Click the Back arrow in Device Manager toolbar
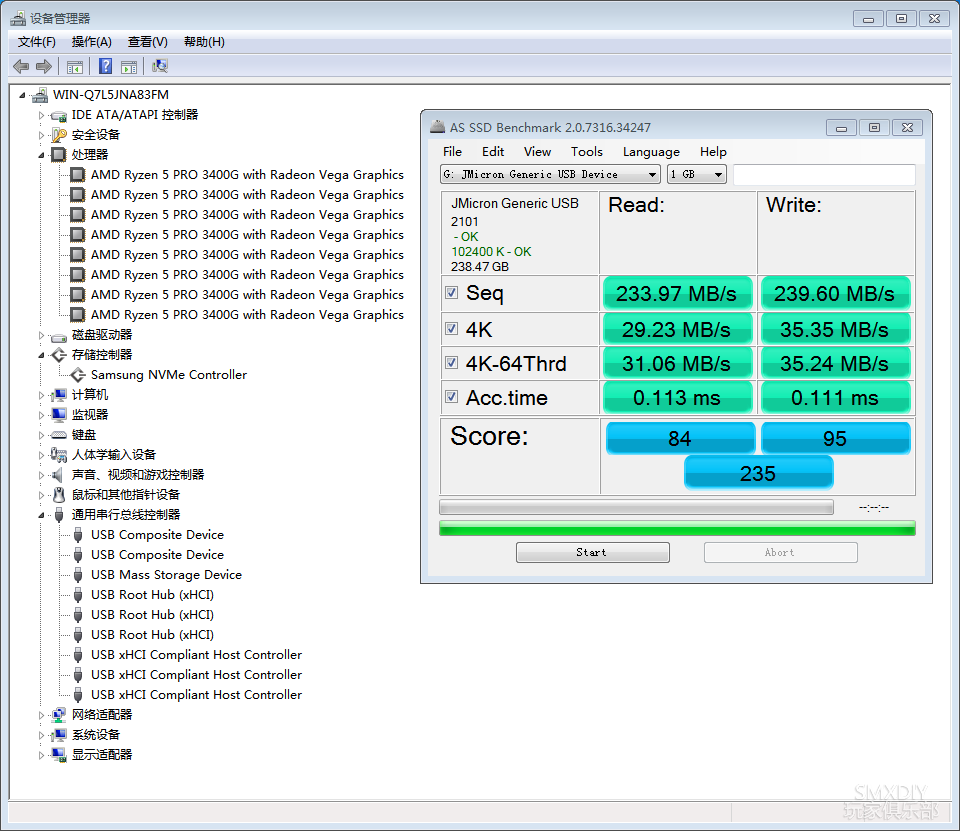Screen dimensions: 960x831 coord(21,66)
